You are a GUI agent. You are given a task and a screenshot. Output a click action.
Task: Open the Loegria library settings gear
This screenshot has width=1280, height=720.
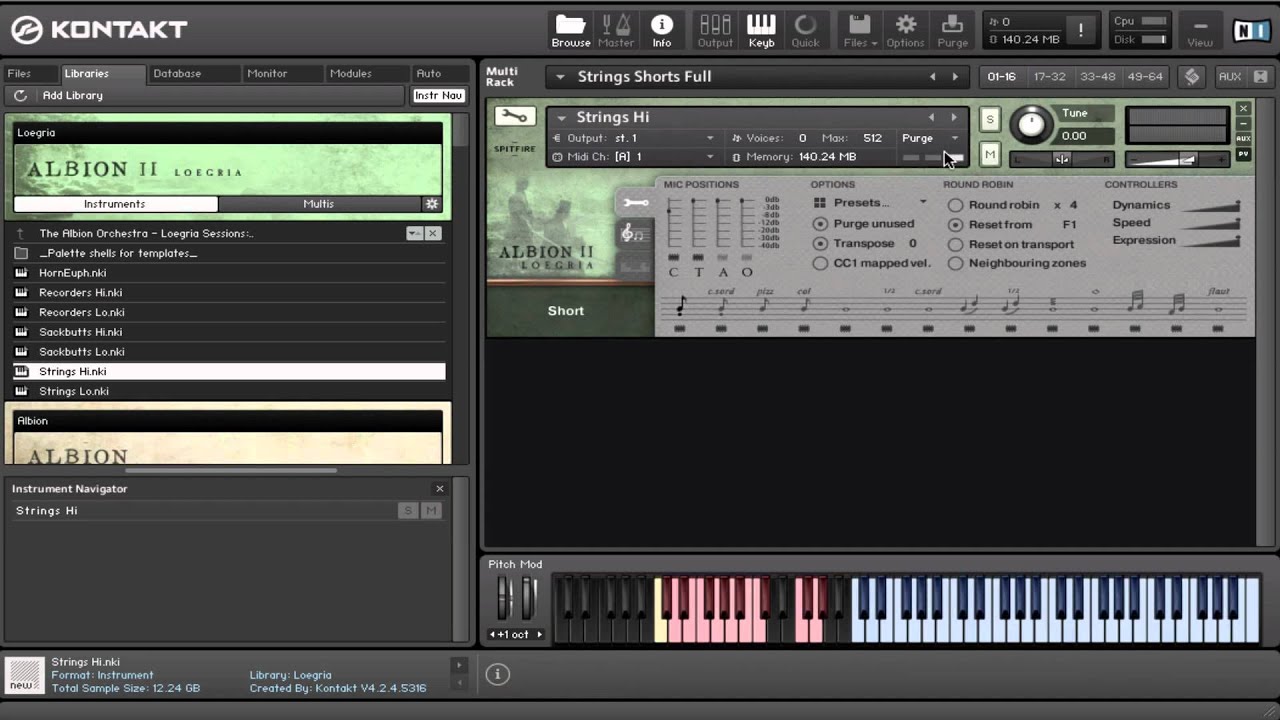pyautogui.click(x=432, y=204)
